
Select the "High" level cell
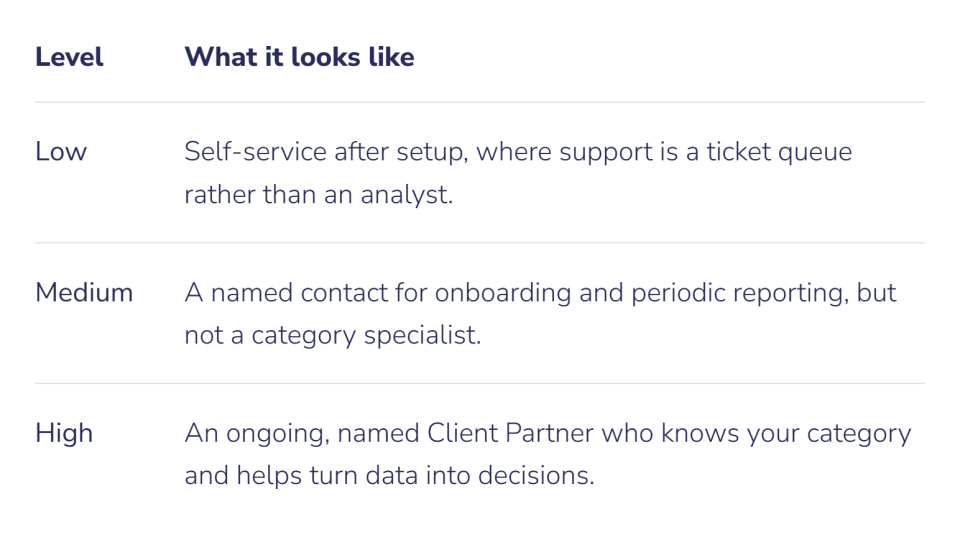pyautogui.click(x=64, y=432)
